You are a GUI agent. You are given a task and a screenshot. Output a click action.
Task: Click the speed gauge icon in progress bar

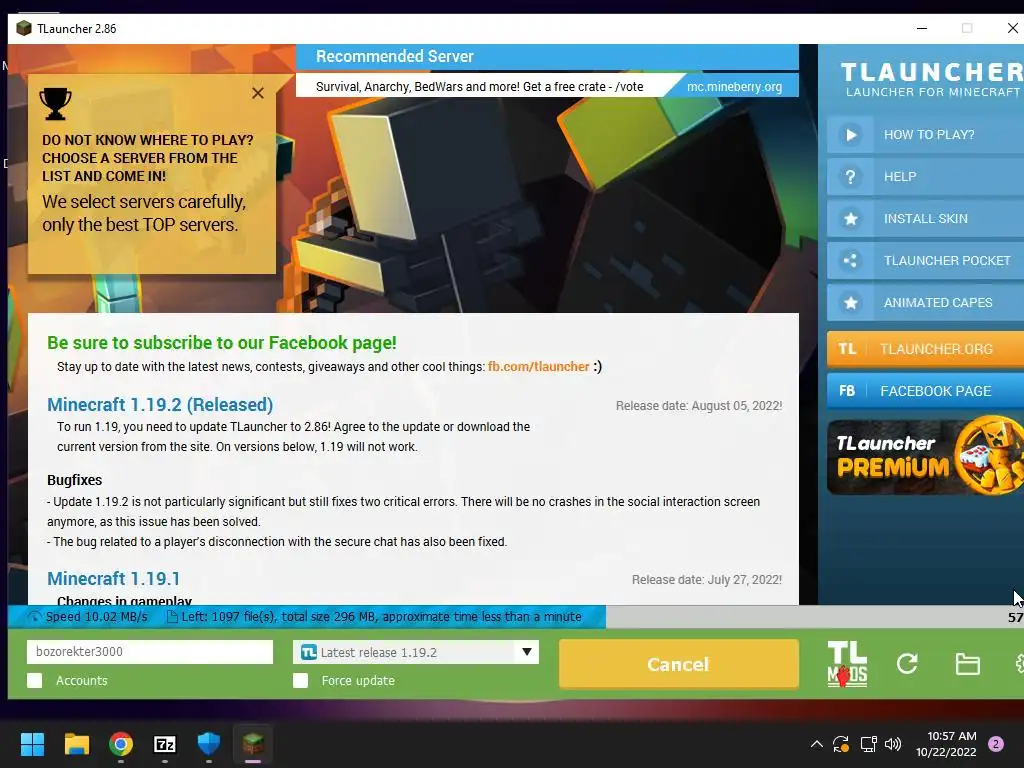tap(34, 616)
